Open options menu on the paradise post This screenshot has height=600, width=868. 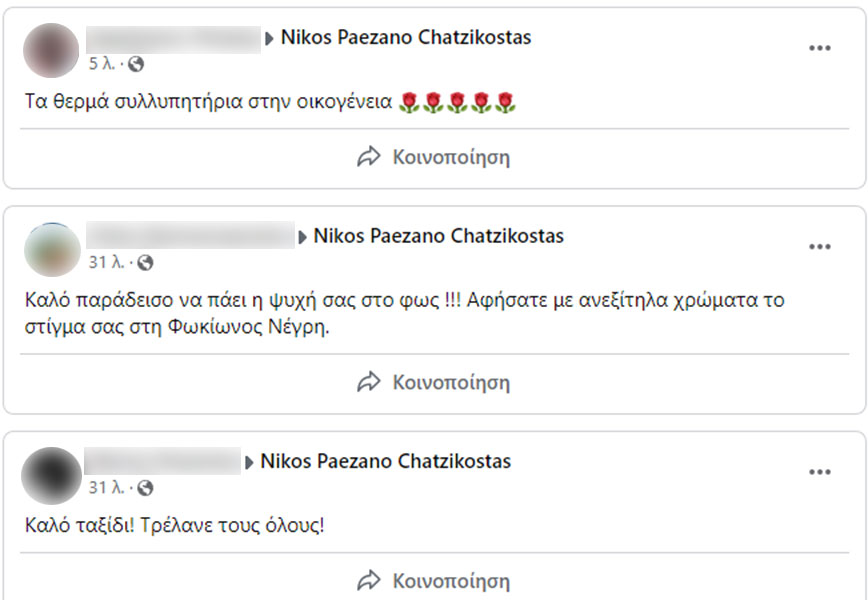tap(820, 247)
